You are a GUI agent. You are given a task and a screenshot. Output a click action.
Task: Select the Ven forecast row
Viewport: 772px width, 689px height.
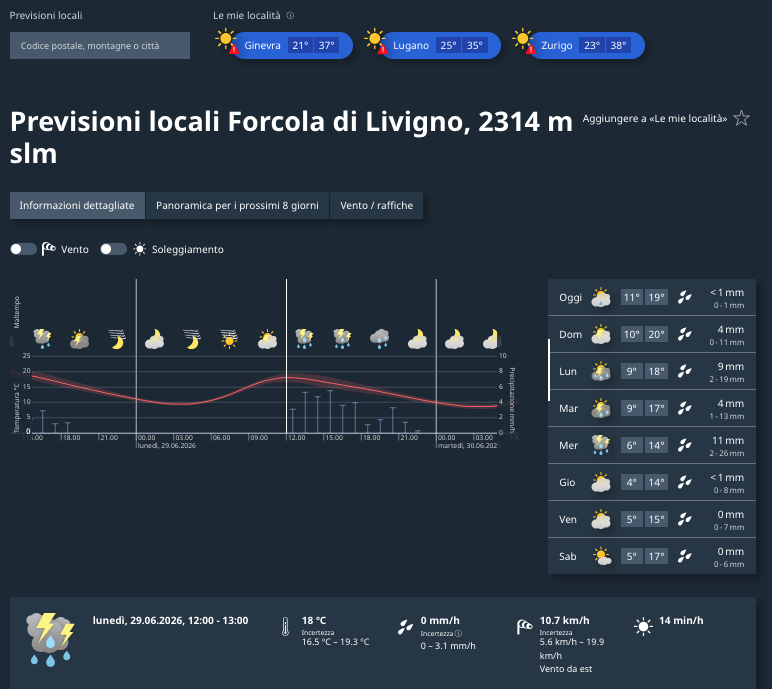[x=651, y=519]
